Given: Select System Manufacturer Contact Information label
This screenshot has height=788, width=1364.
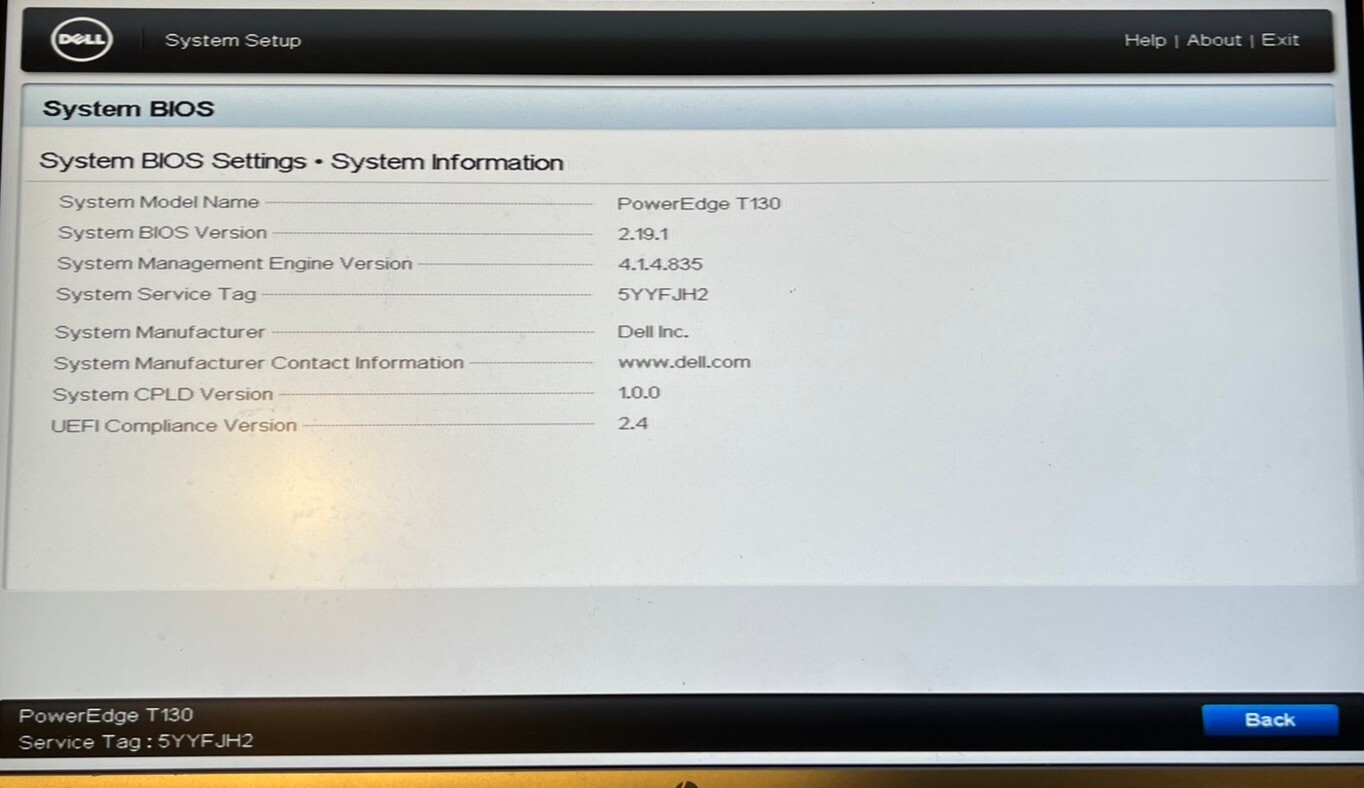Looking at the screenshot, I should (259, 363).
